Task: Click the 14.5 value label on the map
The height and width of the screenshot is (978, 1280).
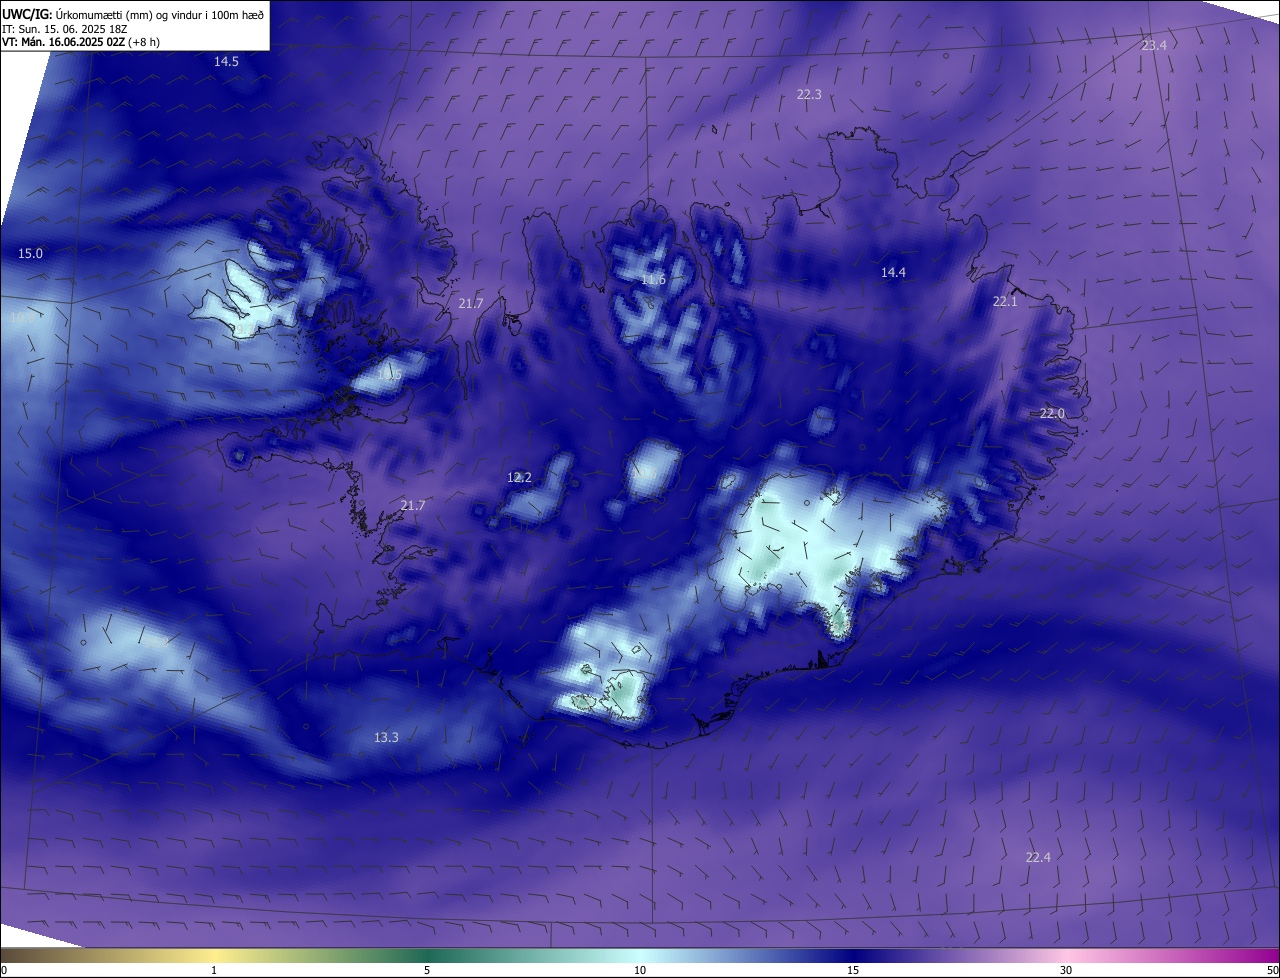Action: pos(226,62)
